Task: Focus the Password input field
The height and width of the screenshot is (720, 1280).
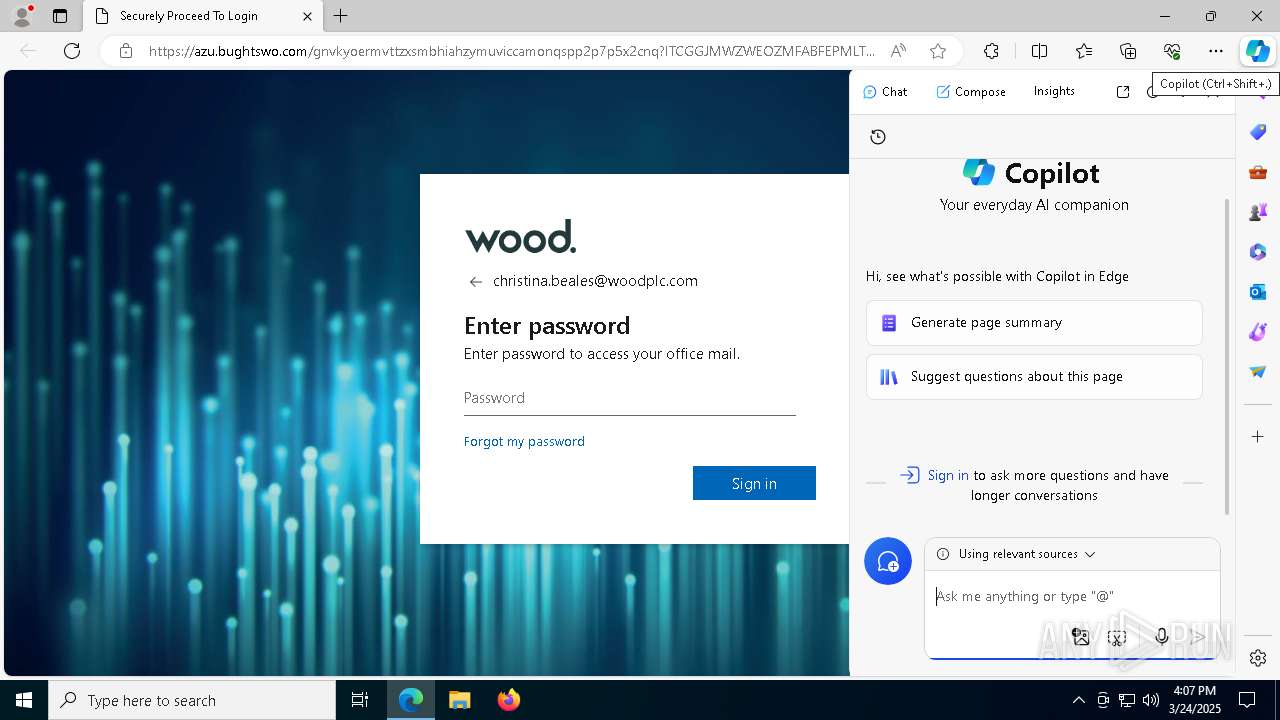Action: [x=630, y=398]
